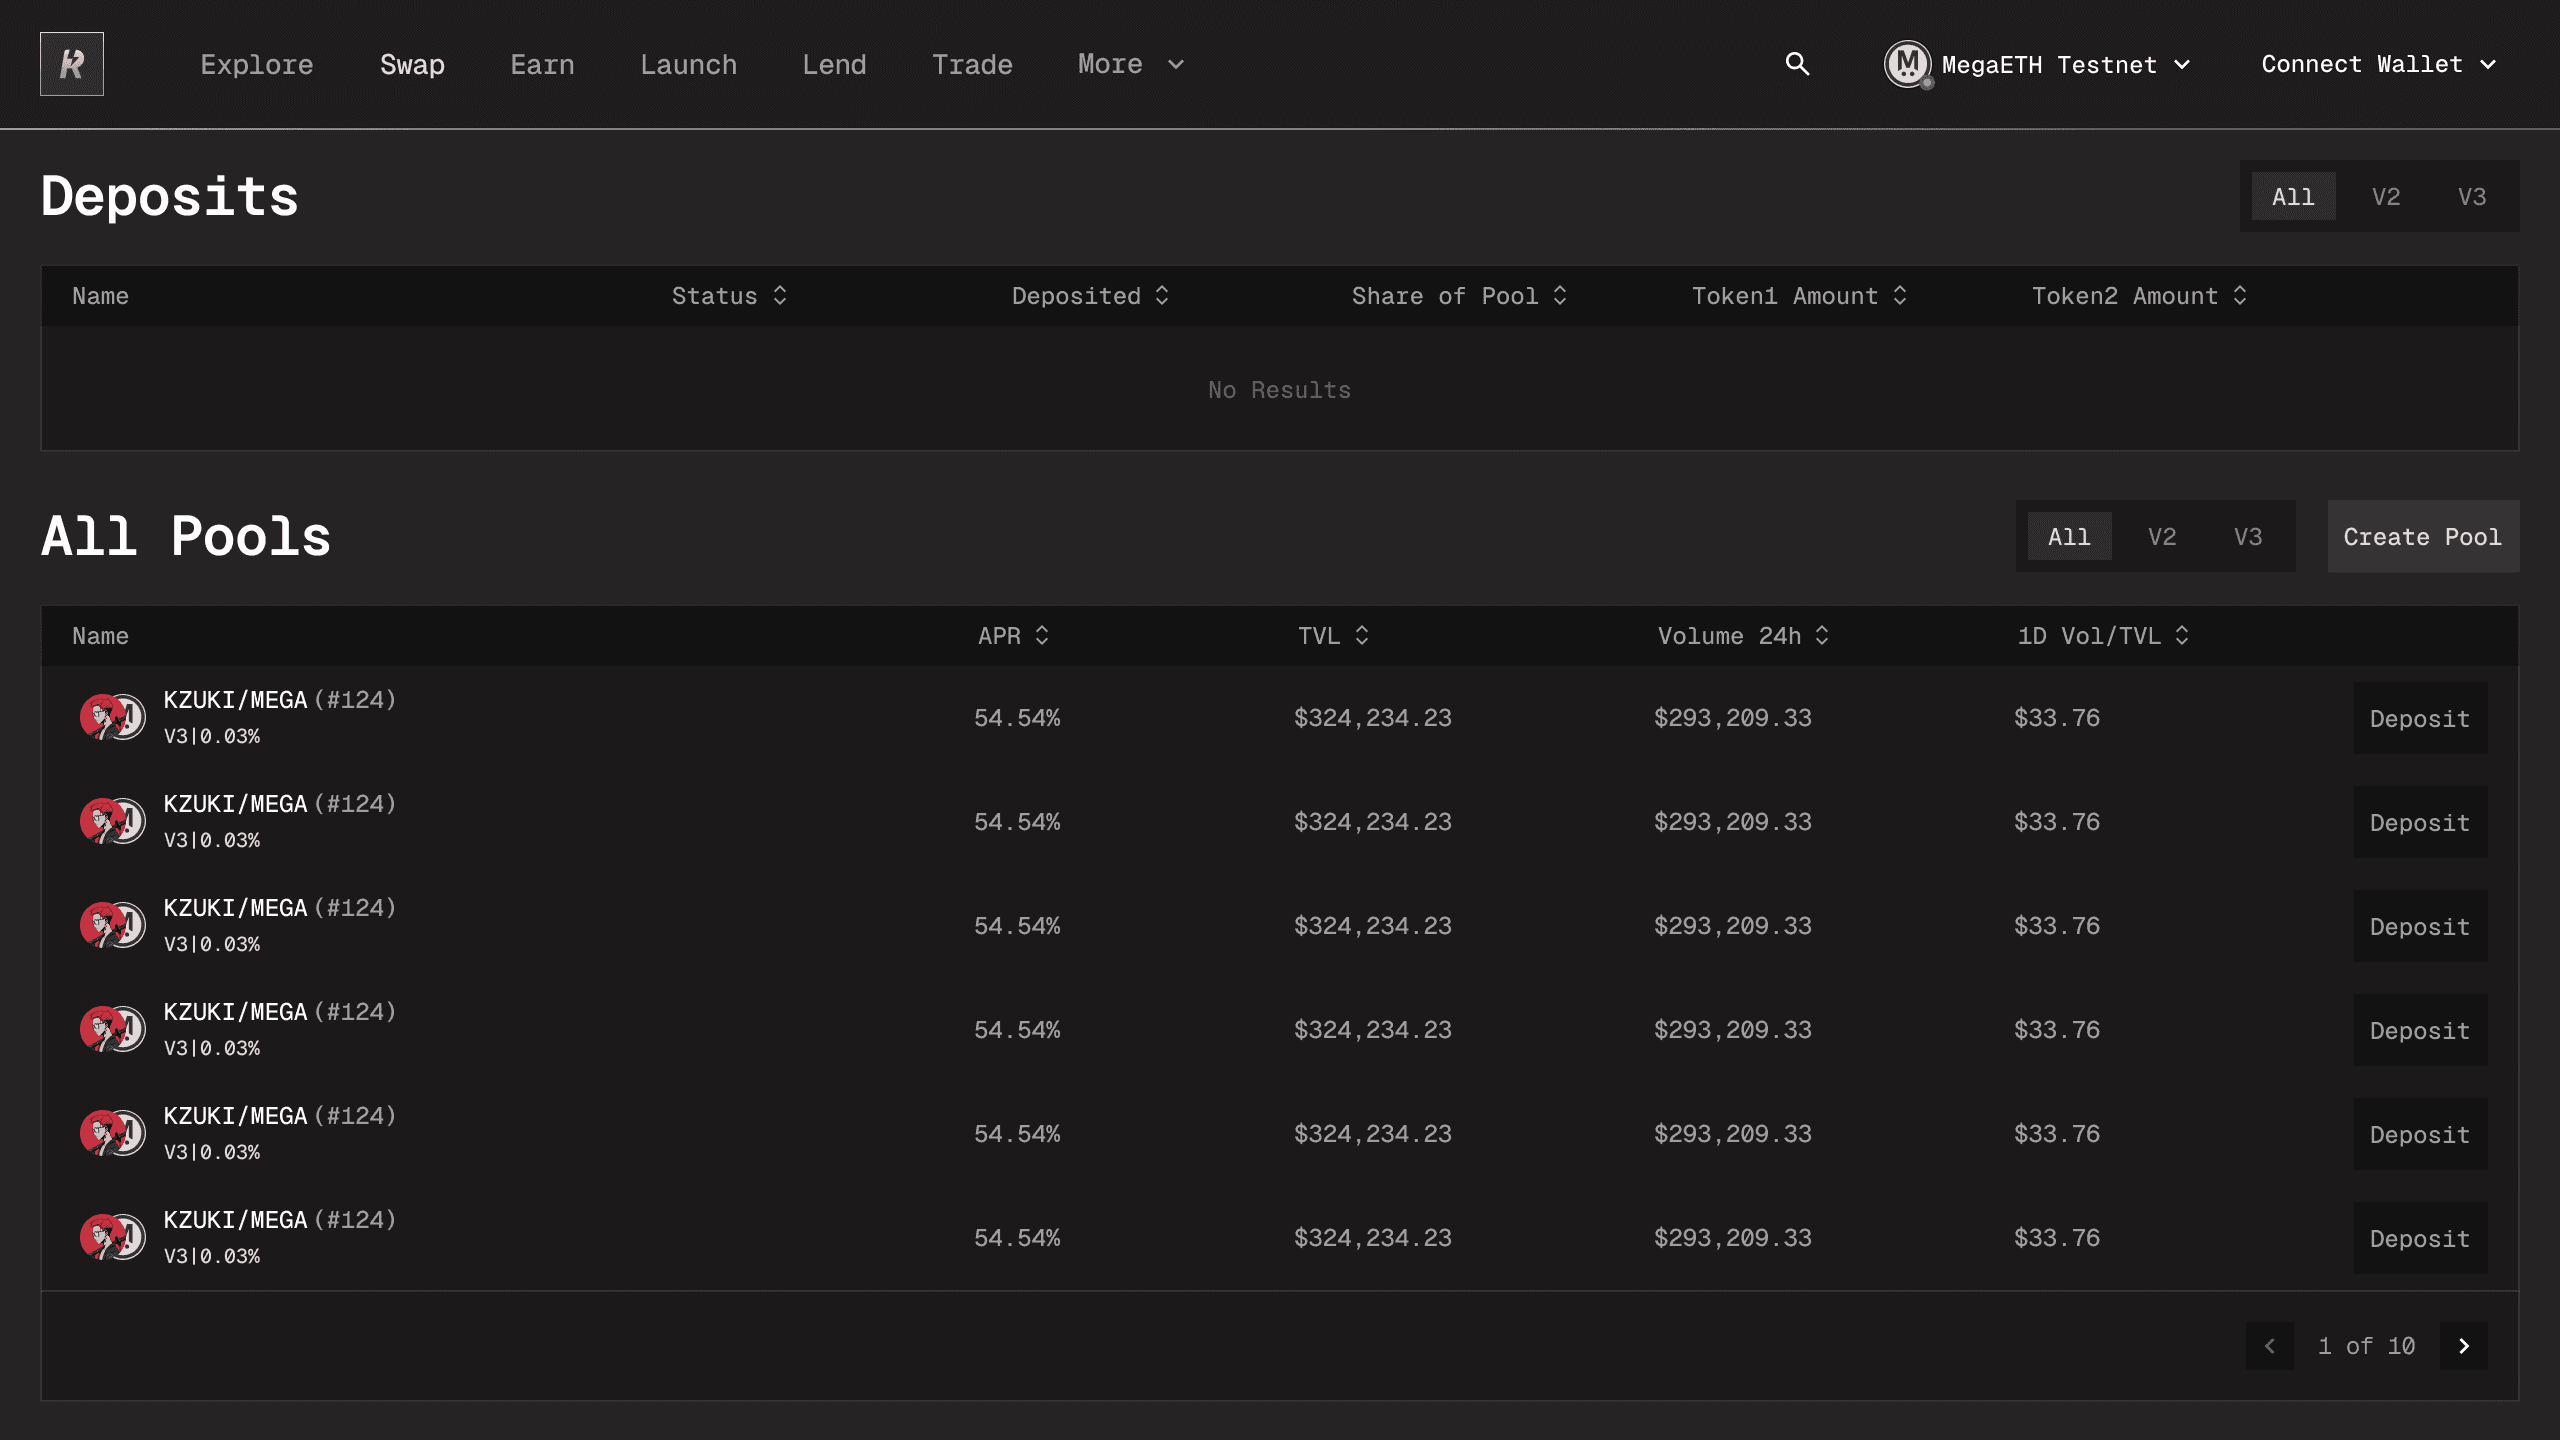Screen dimensions: 2560x1440
Task: Open the search magnifier icon
Action: tap(1797, 64)
